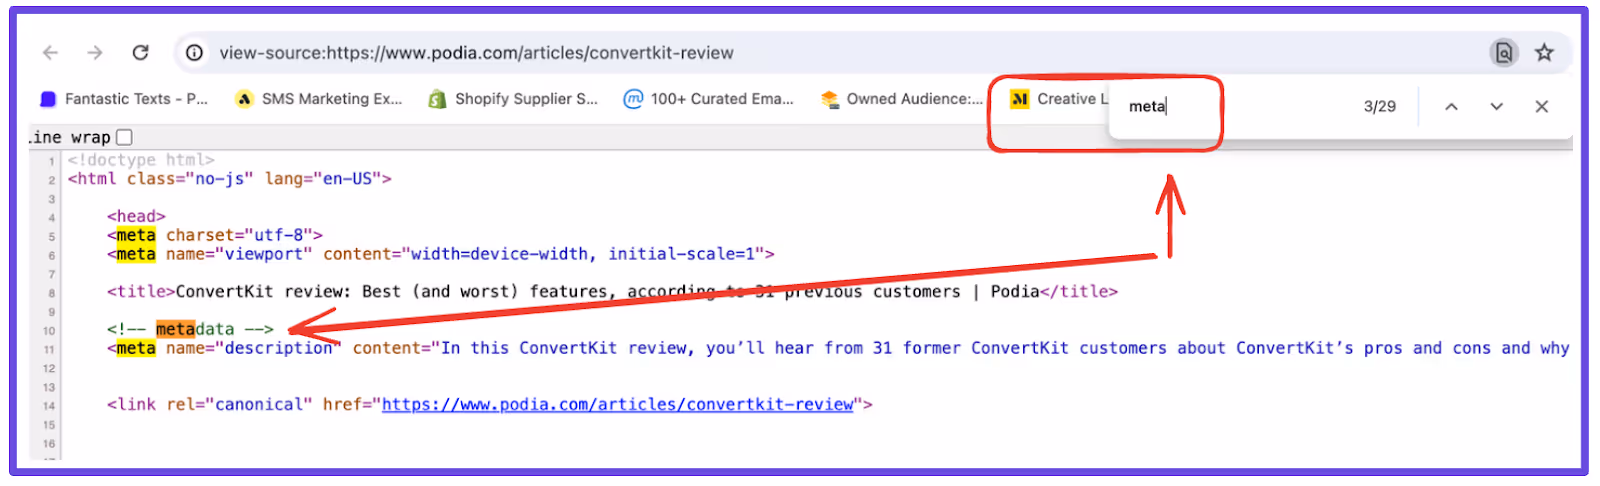Image resolution: width=1600 pixels, height=486 pixels.
Task: Click the <!doctype html> line
Action: point(141,160)
